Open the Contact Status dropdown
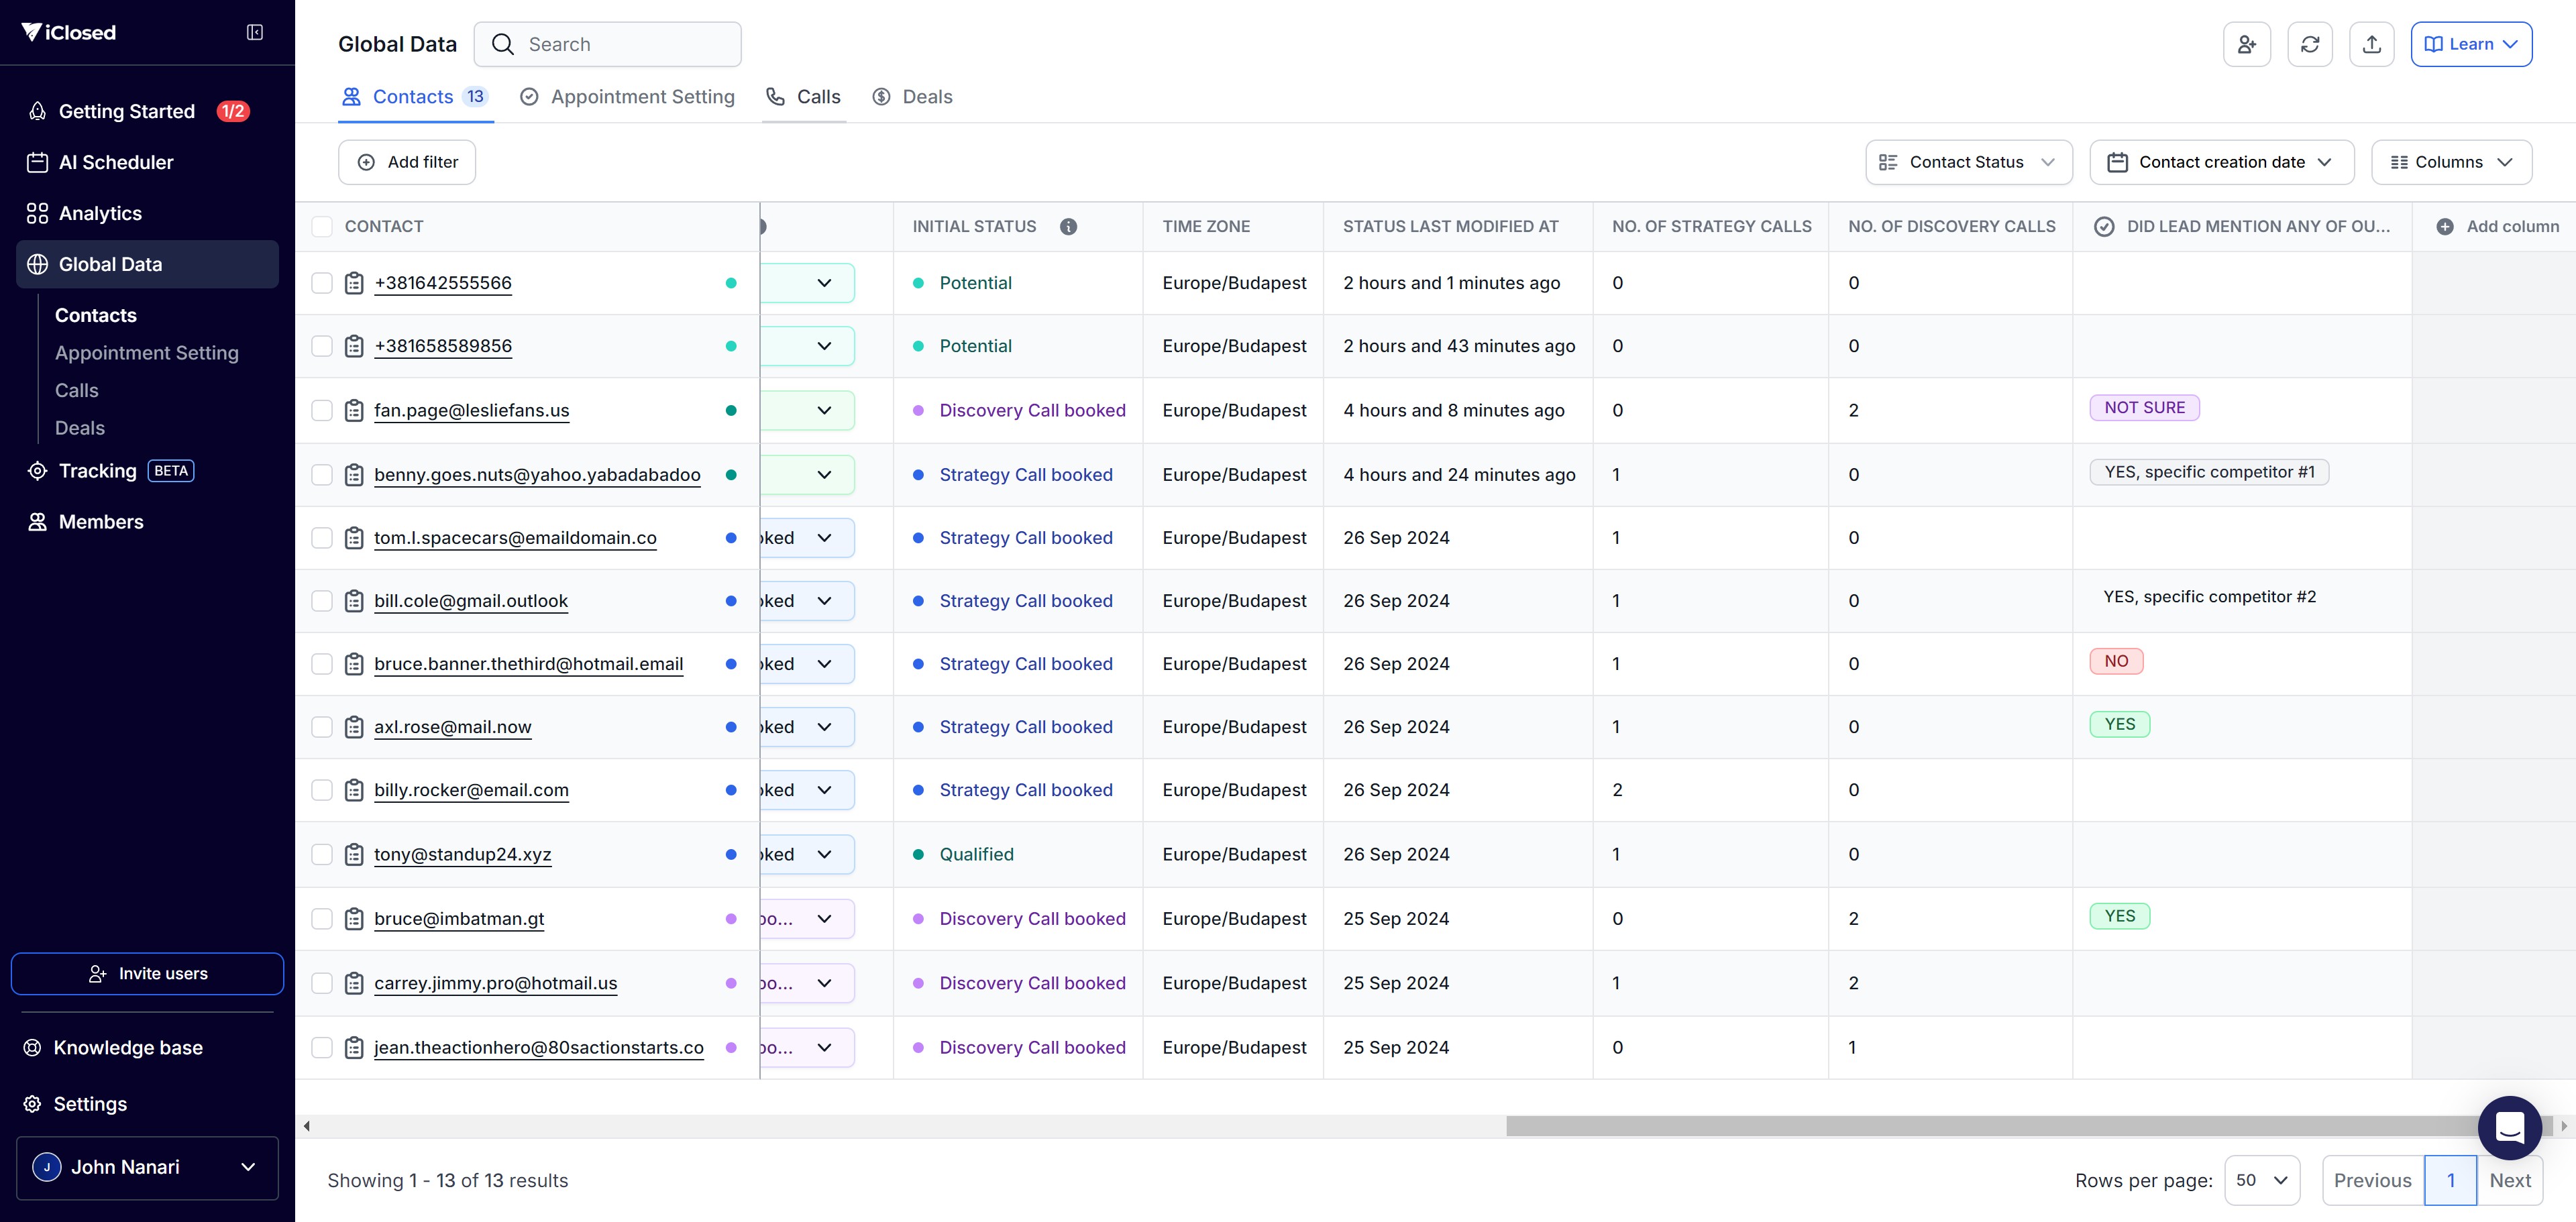 coord(1968,162)
